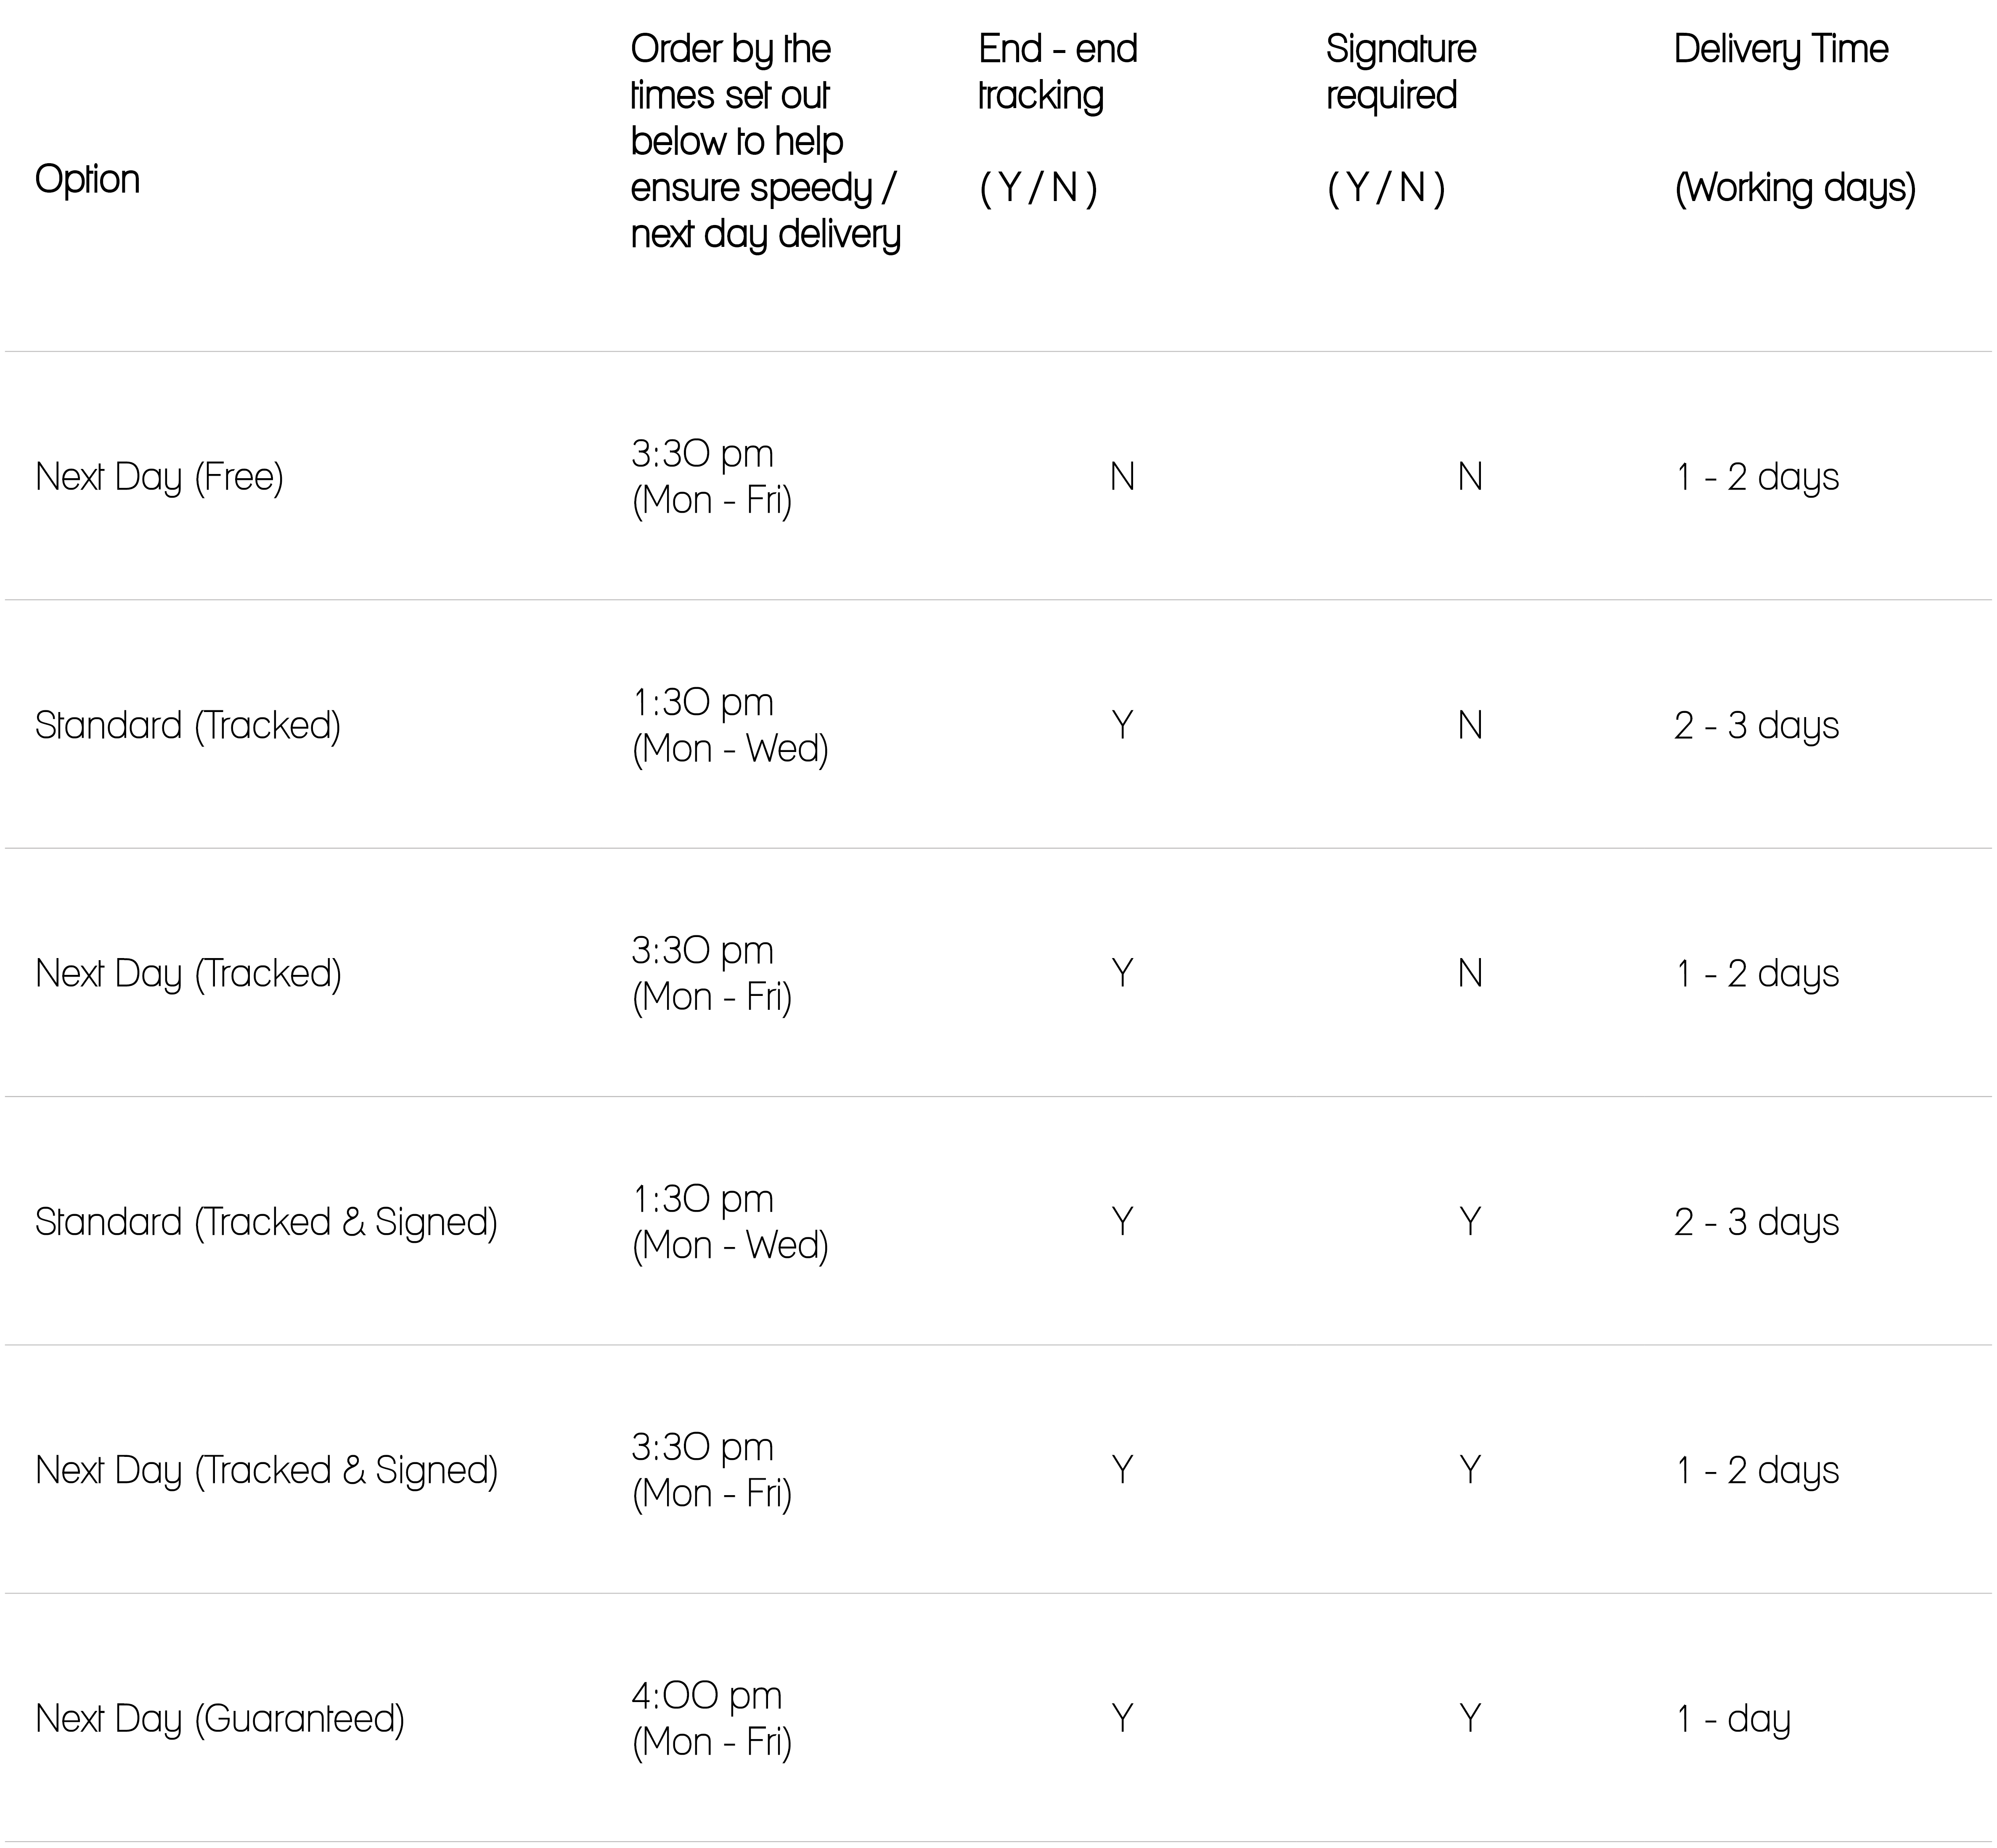1997x1848 pixels.
Task: Click the tracking "N" in Next Day (Free) row
Action: coord(1122,477)
